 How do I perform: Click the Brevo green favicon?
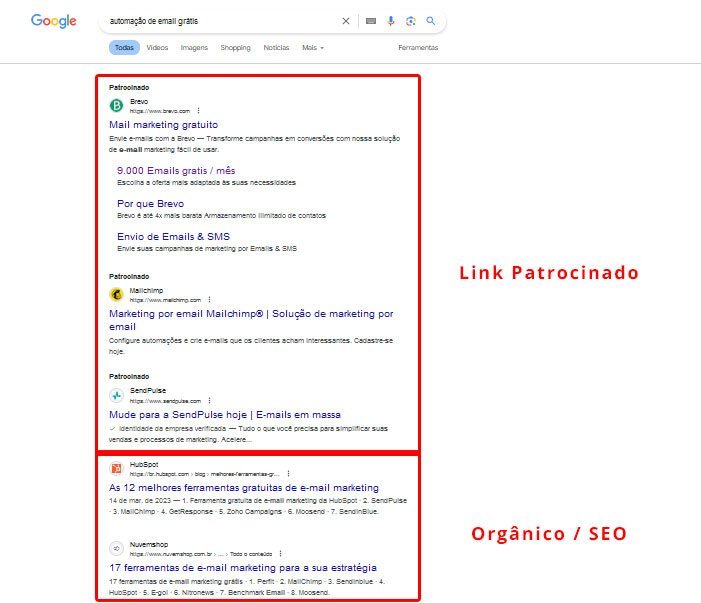(x=116, y=105)
